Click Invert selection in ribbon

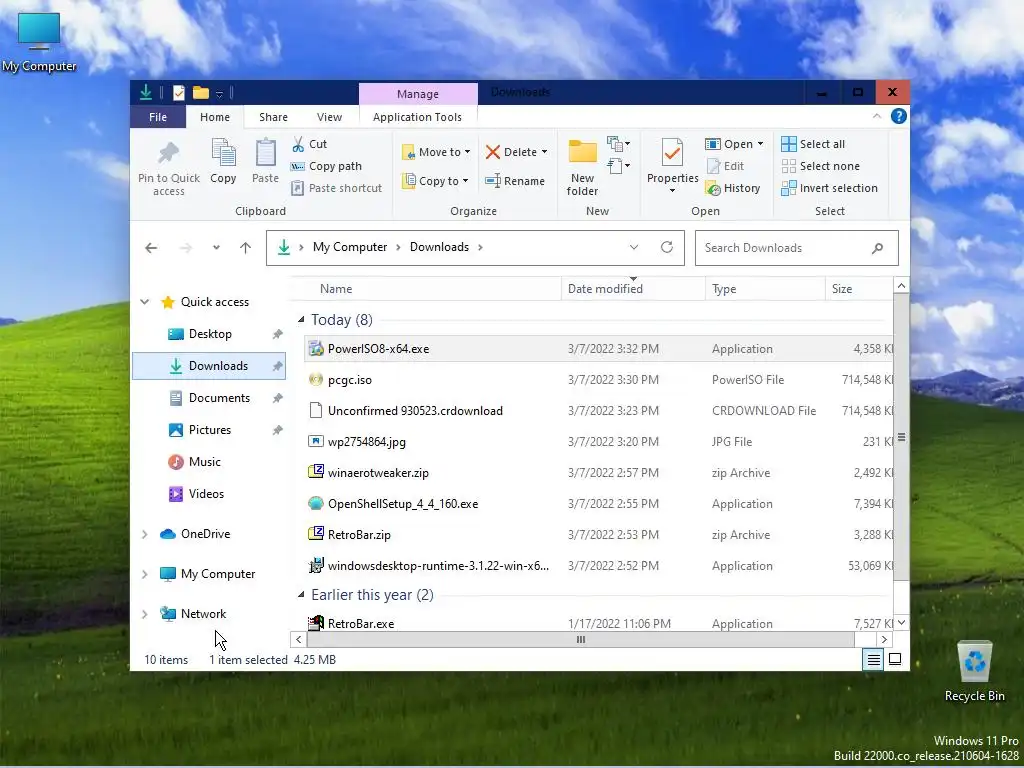[829, 188]
